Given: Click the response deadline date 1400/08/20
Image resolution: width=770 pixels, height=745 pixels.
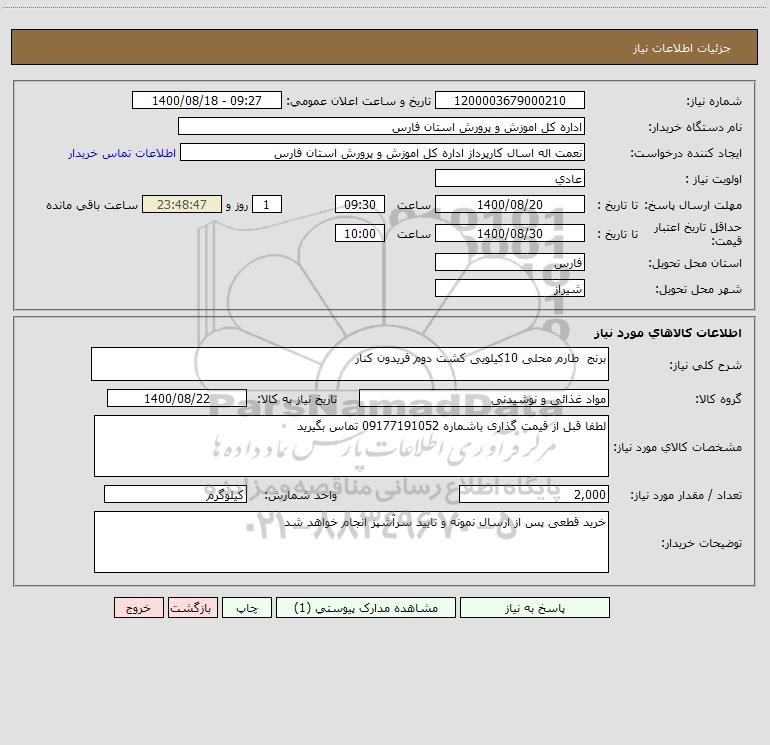Looking at the screenshot, I should [x=510, y=204].
